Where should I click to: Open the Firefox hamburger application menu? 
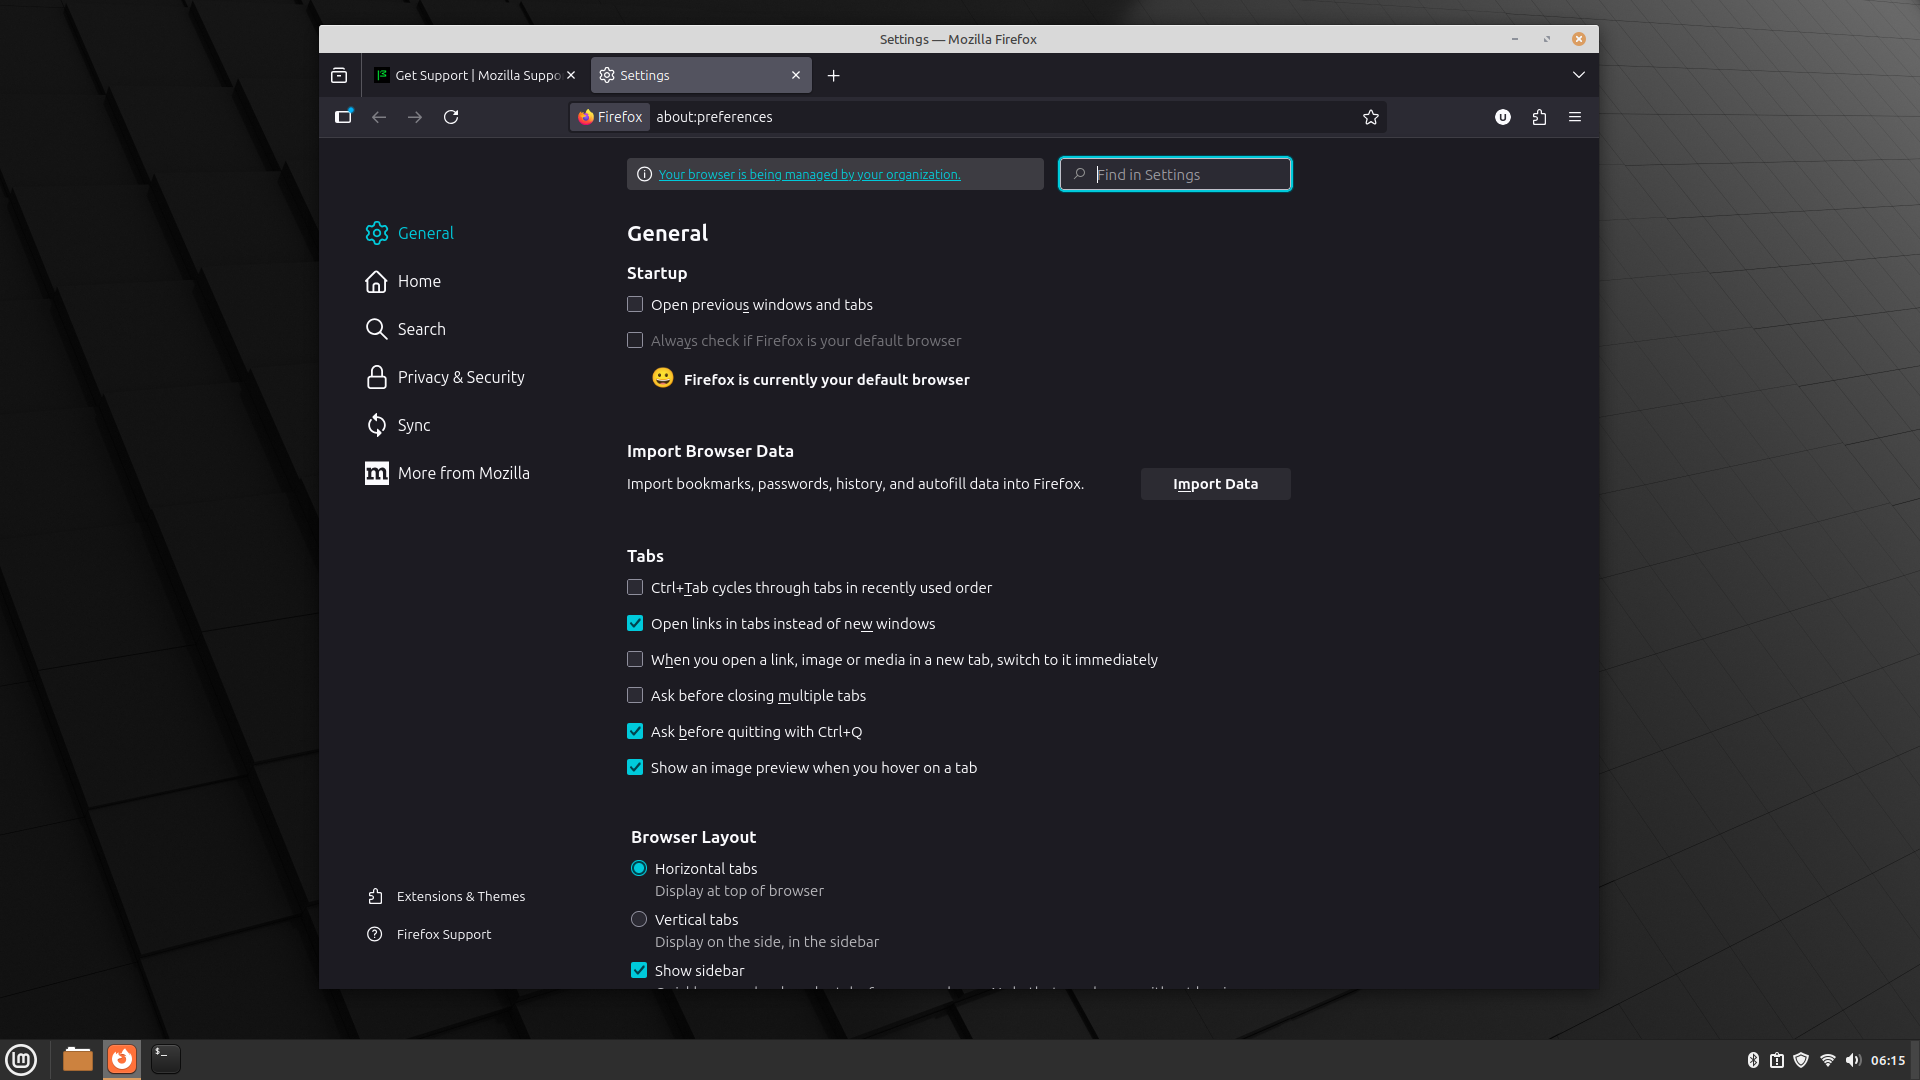[x=1575, y=117]
